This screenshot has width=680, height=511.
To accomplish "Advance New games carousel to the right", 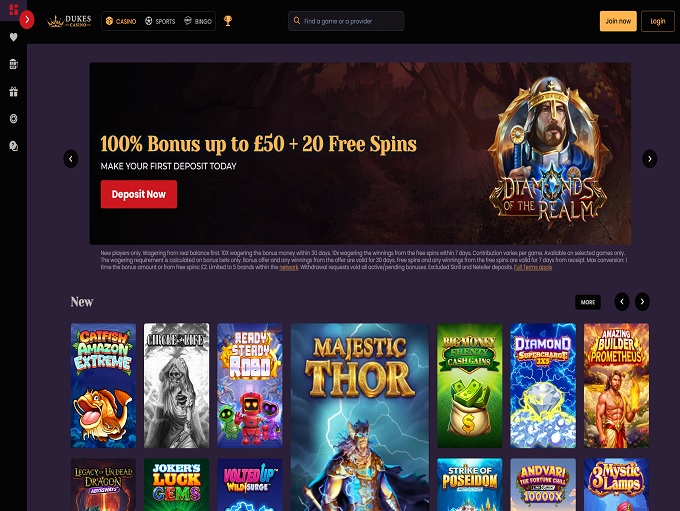I will pyautogui.click(x=642, y=301).
